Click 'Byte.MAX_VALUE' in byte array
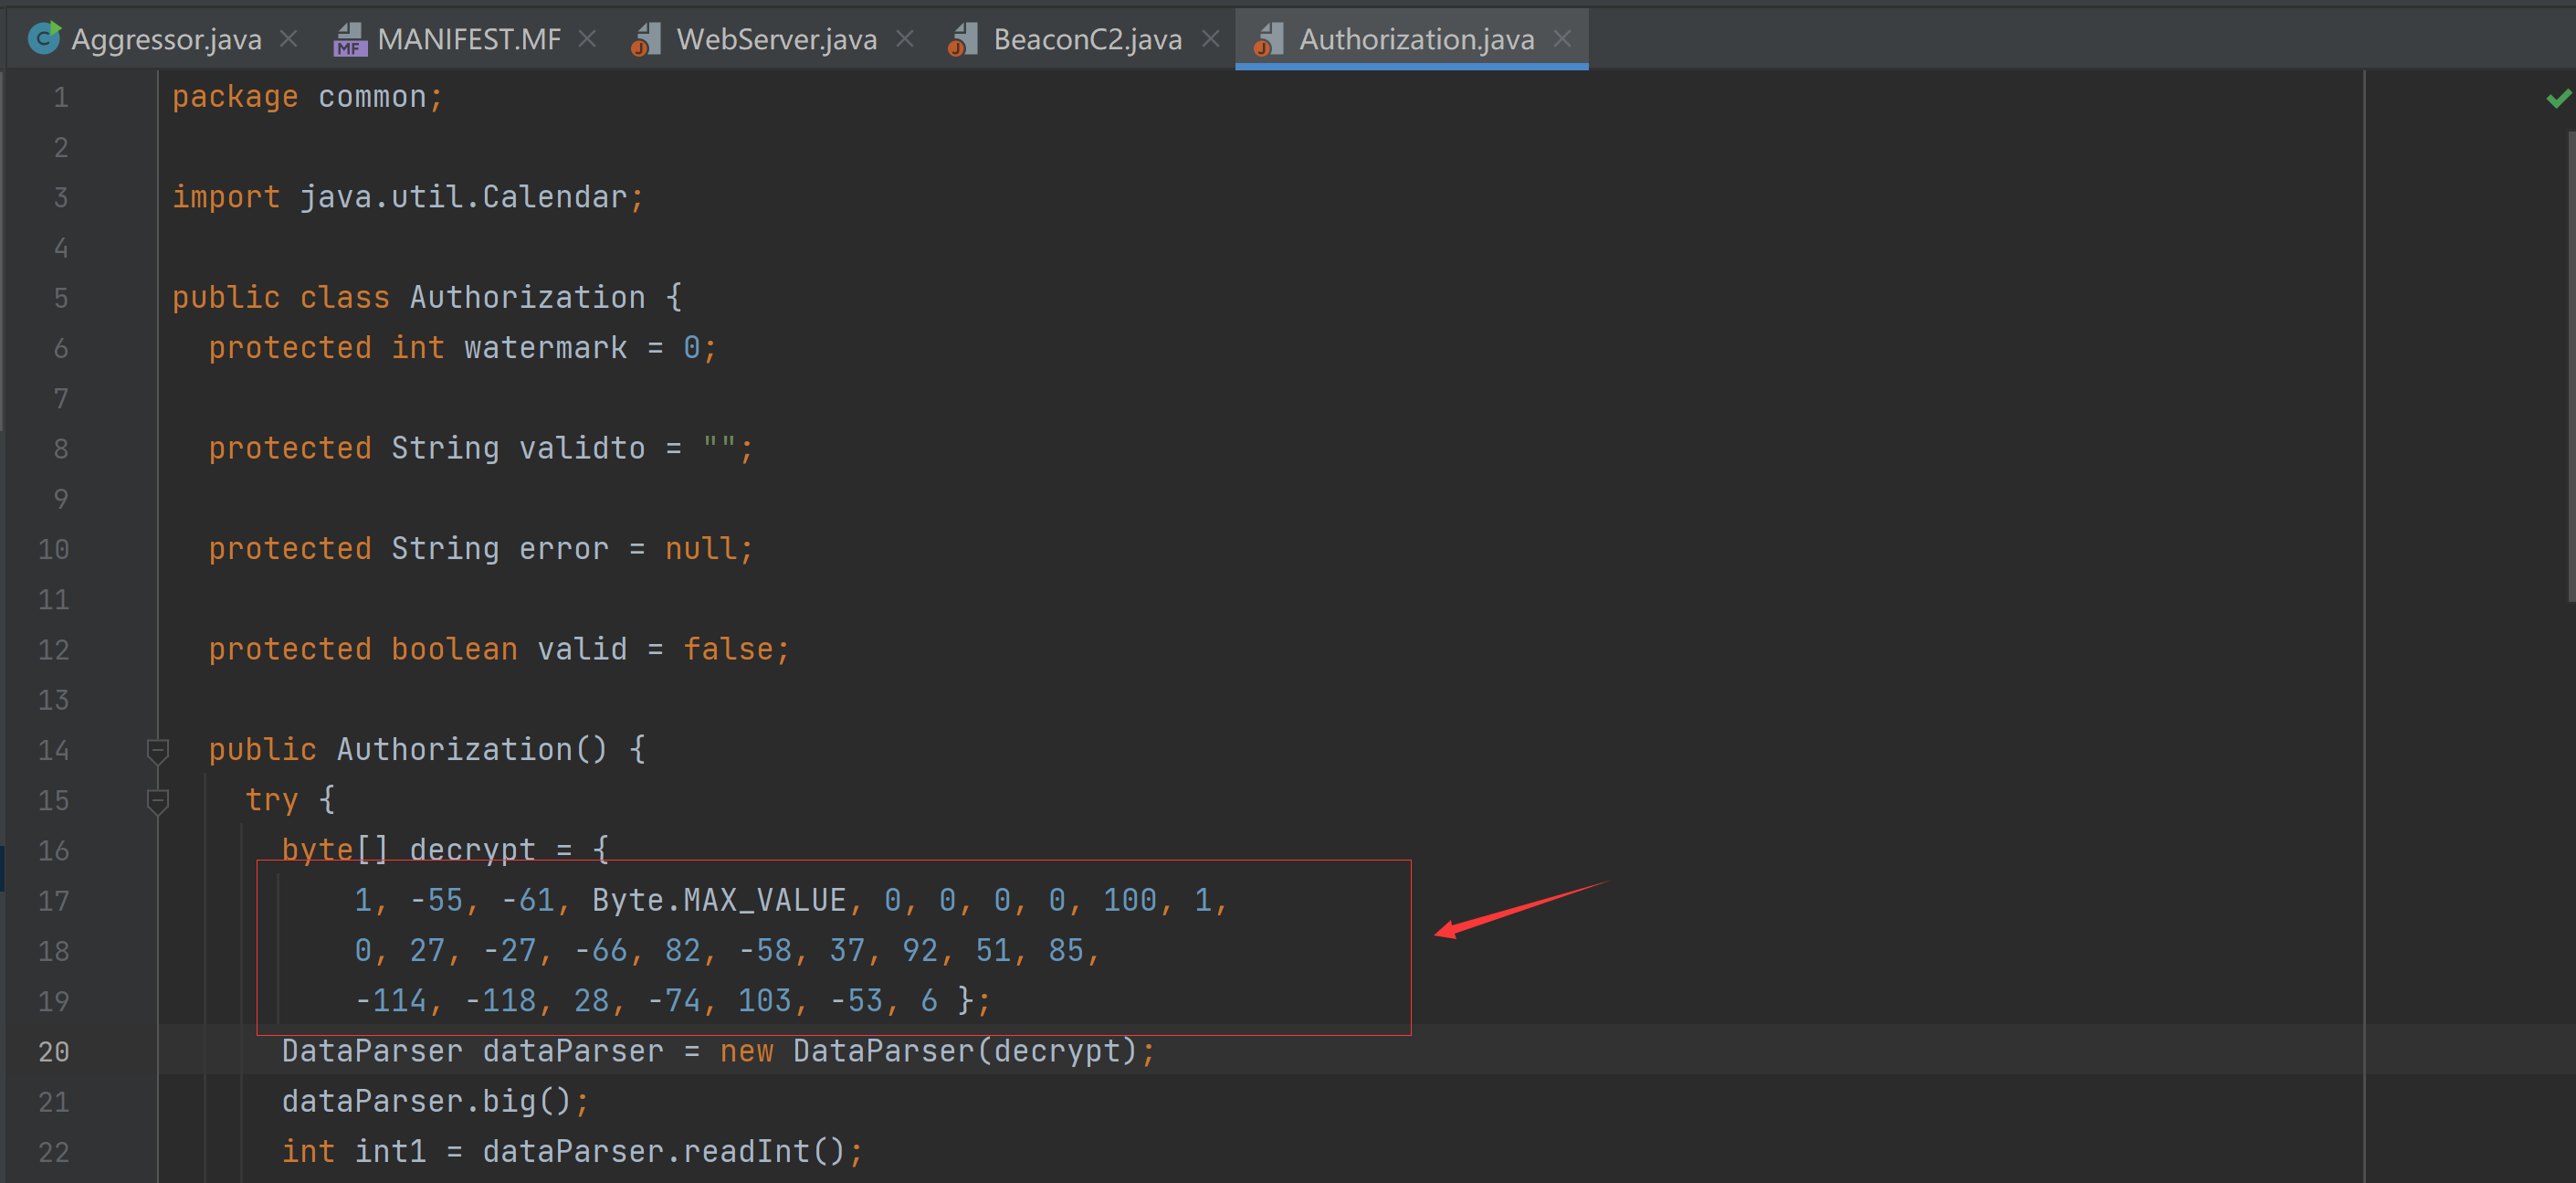Screen dimensions: 2576x1183 point(719,900)
